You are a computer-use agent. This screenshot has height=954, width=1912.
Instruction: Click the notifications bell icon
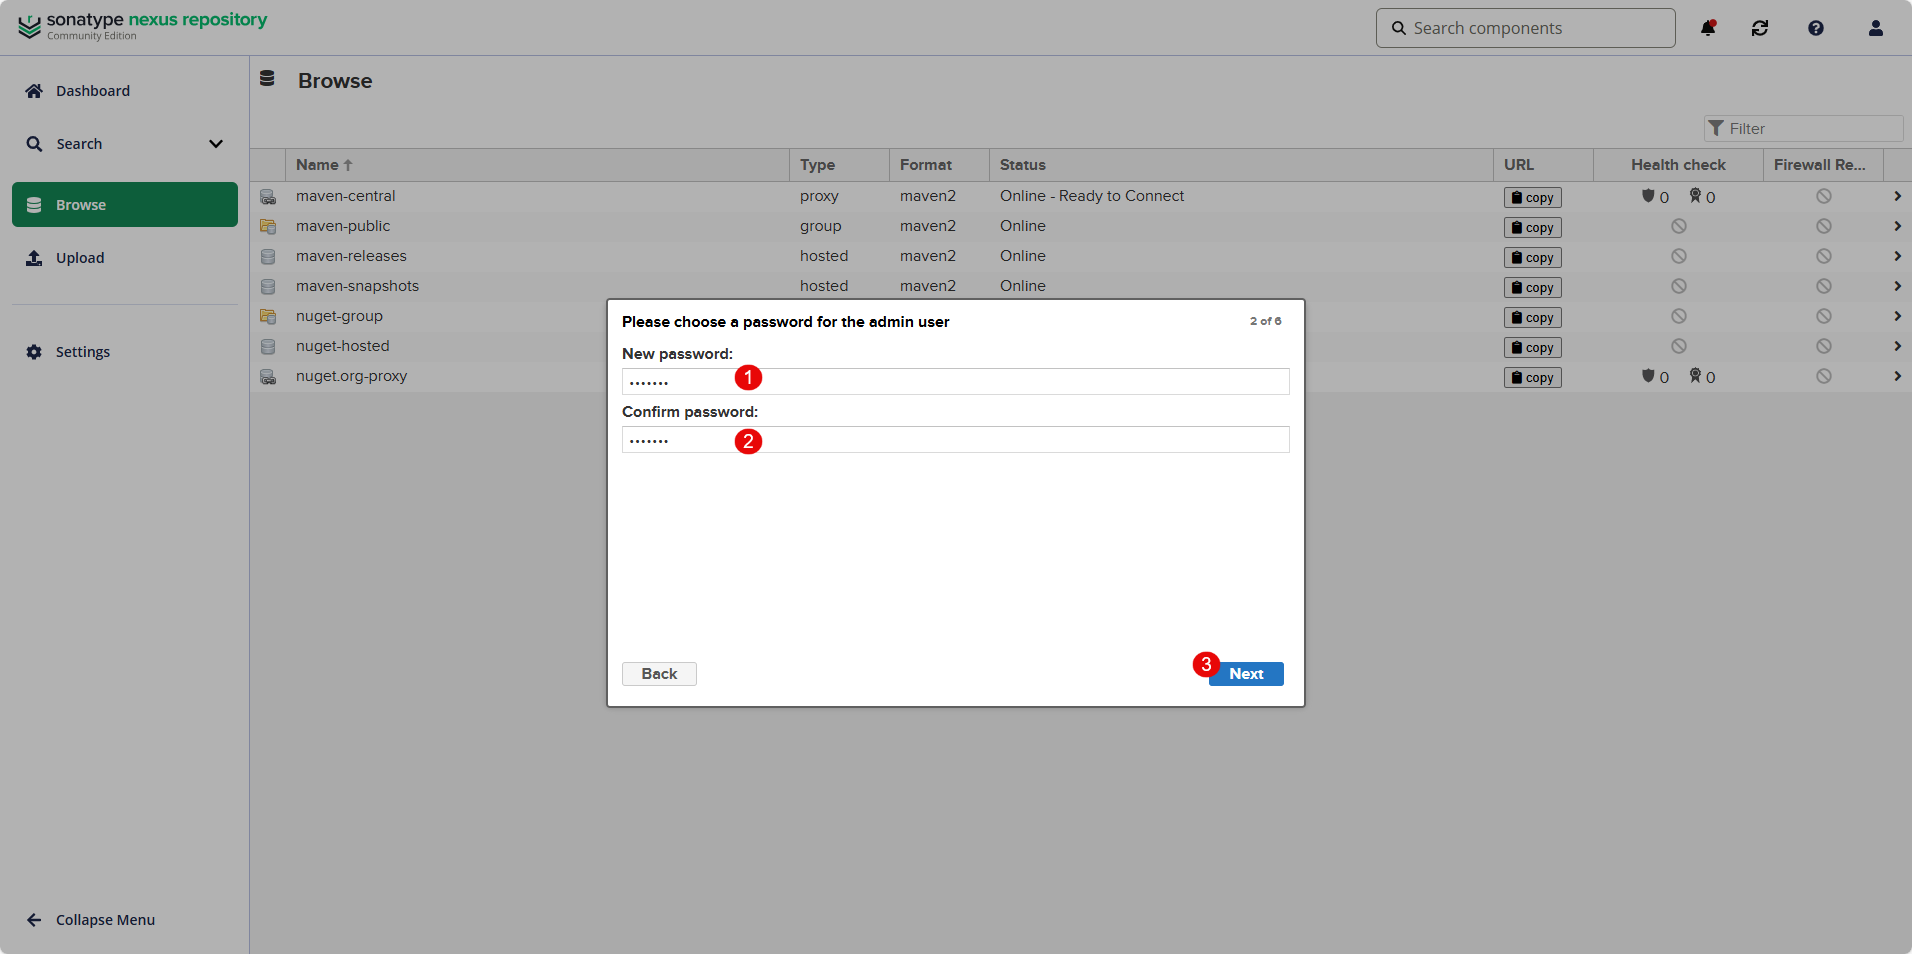pyautogui.click(x=1708, y=28)
